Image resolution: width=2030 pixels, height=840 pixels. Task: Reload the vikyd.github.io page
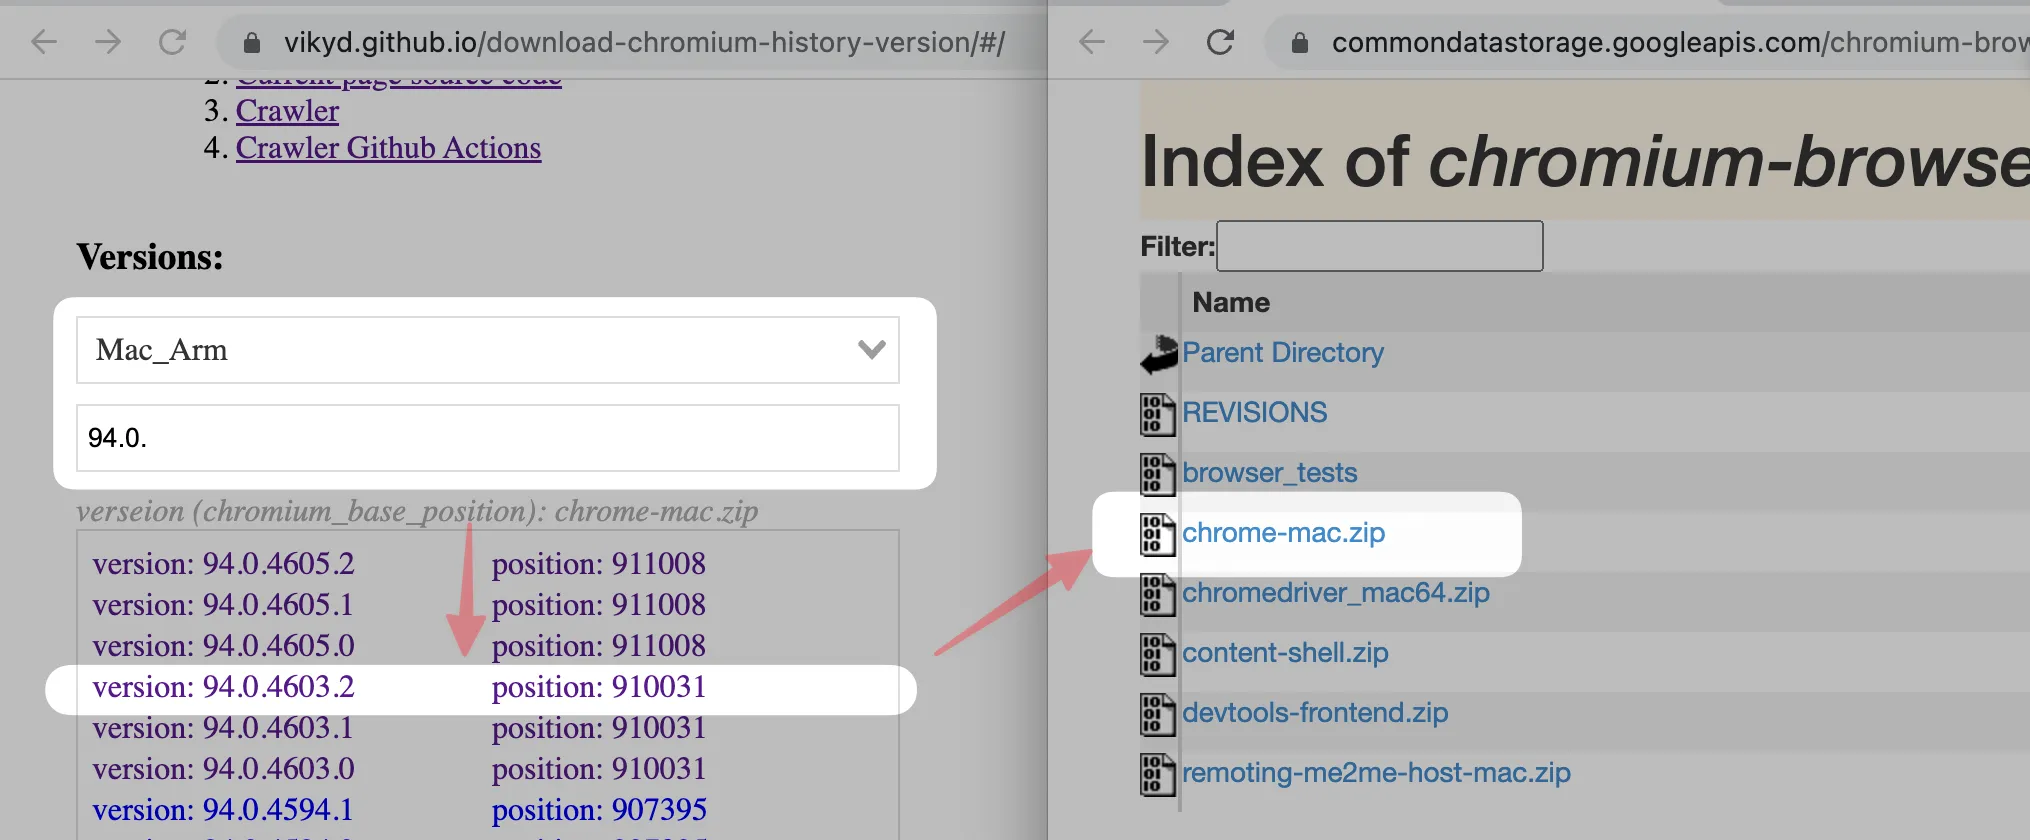point(172,42)
